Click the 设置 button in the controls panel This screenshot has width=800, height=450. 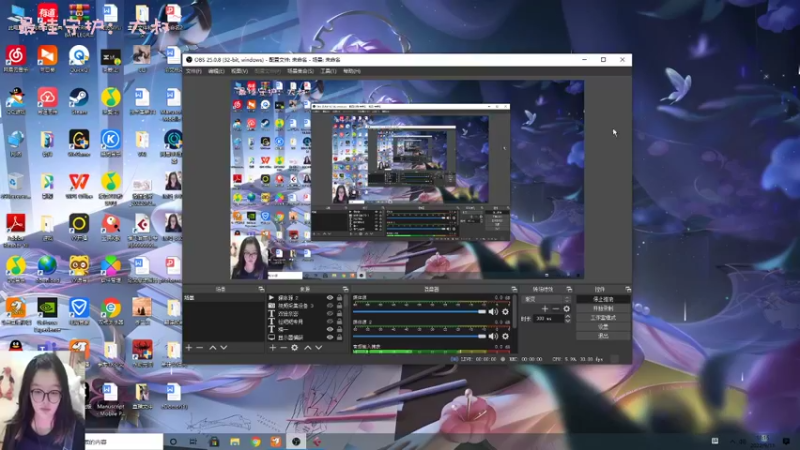pos(603,327)
